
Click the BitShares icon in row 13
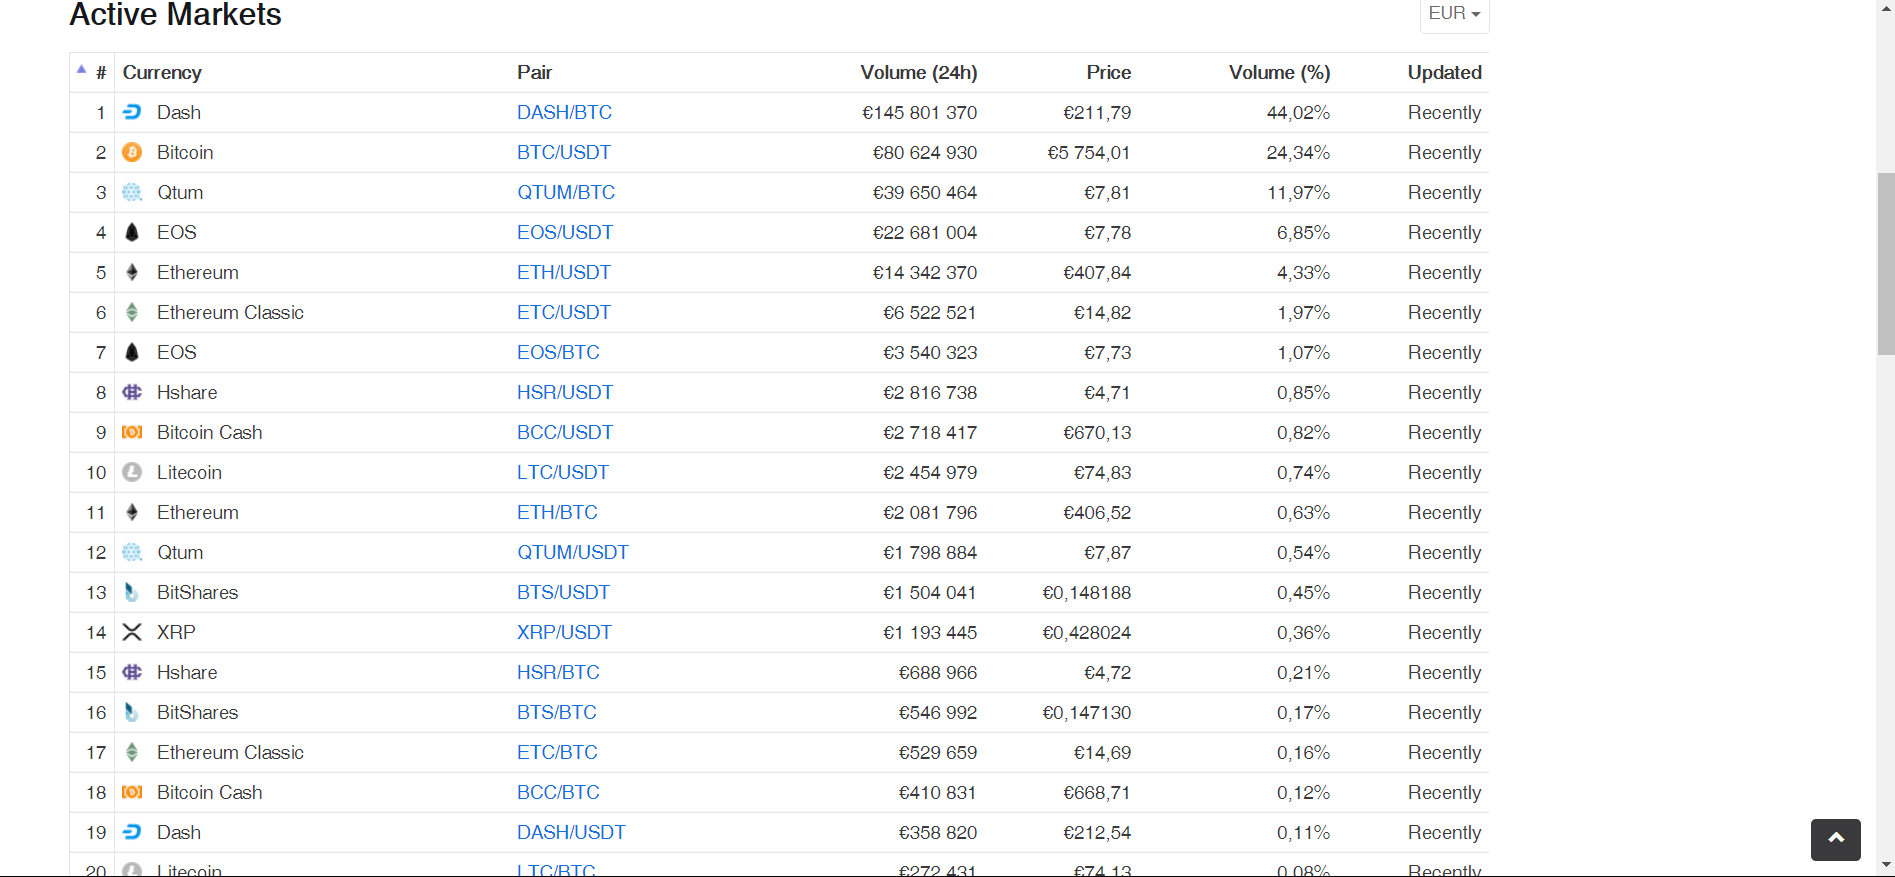pyautogui.click(x=132, y=592)
